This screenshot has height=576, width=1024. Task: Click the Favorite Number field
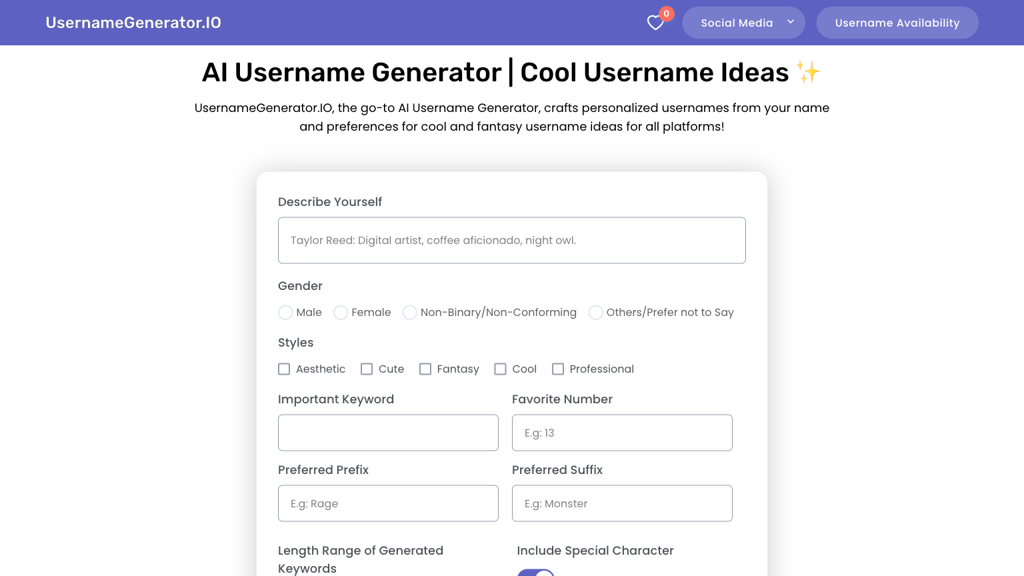tap(622, 432)
